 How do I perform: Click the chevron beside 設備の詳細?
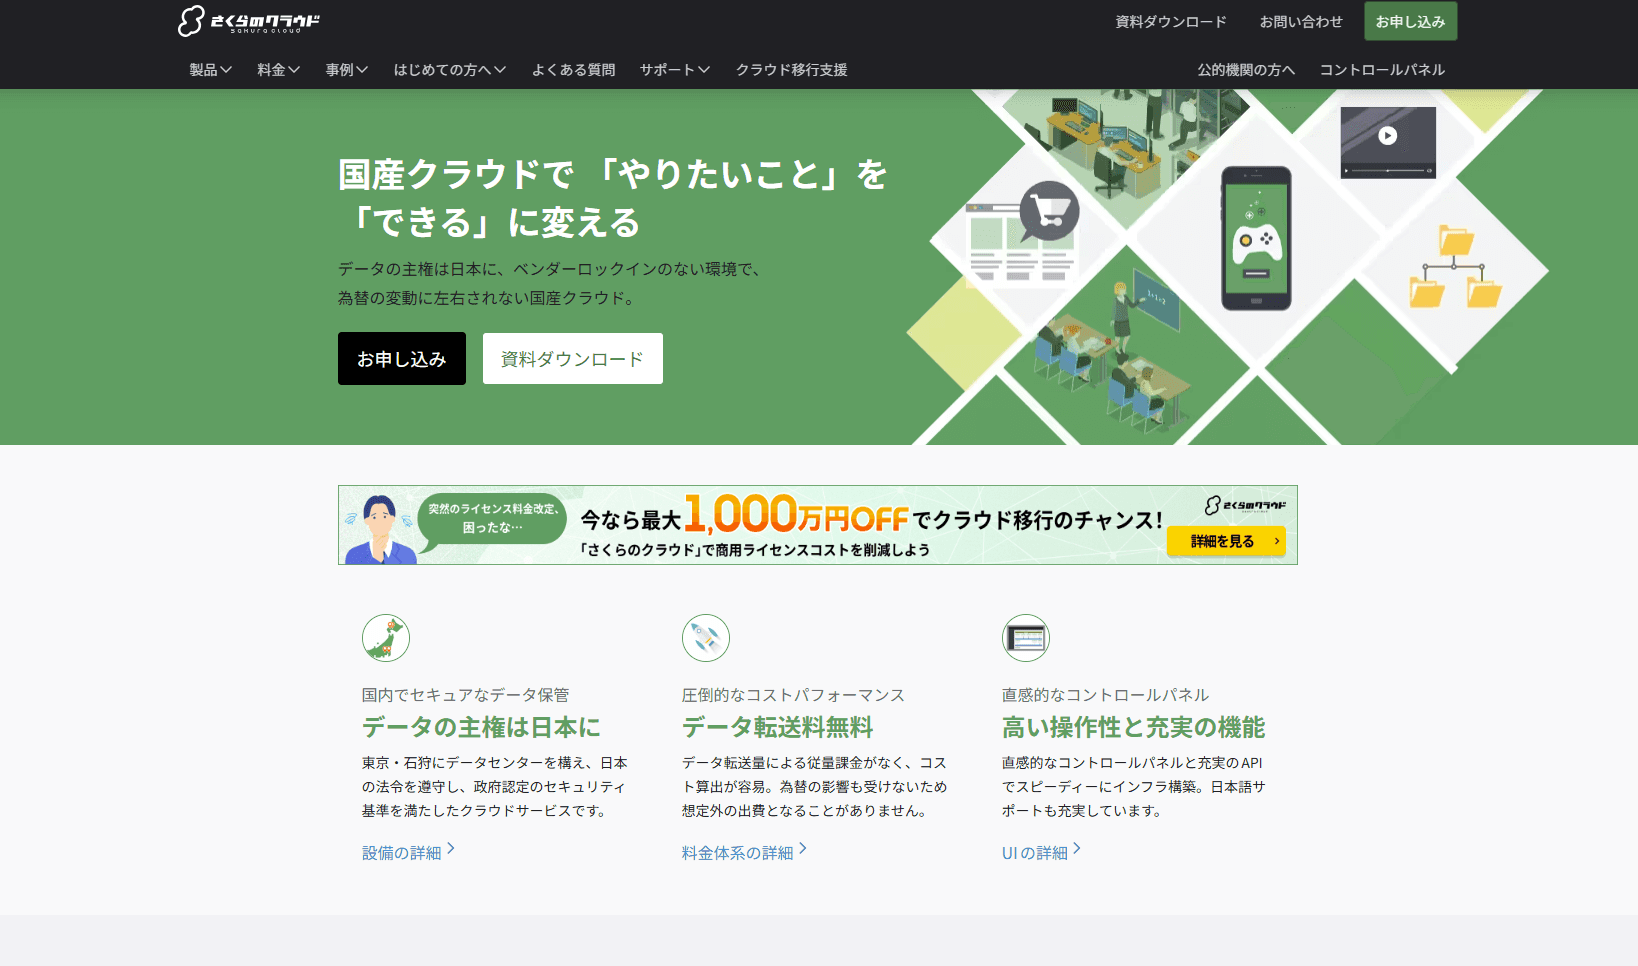[451, 849]
